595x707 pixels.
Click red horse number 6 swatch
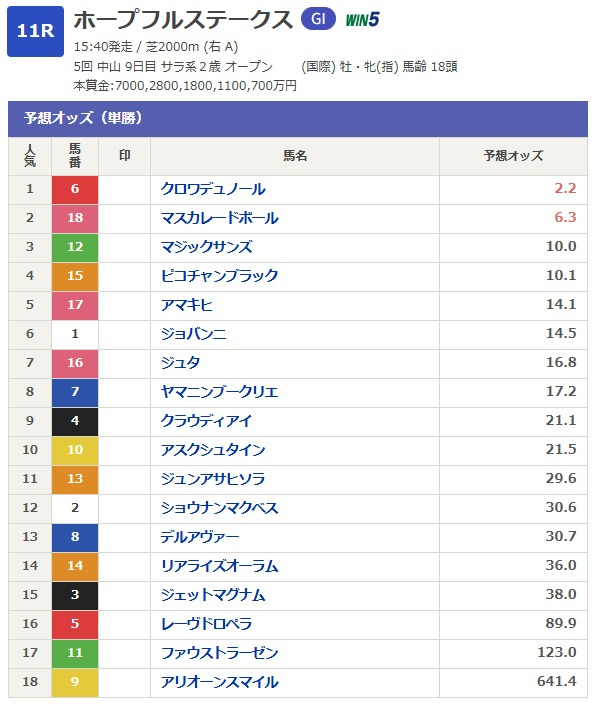point(75,189)
